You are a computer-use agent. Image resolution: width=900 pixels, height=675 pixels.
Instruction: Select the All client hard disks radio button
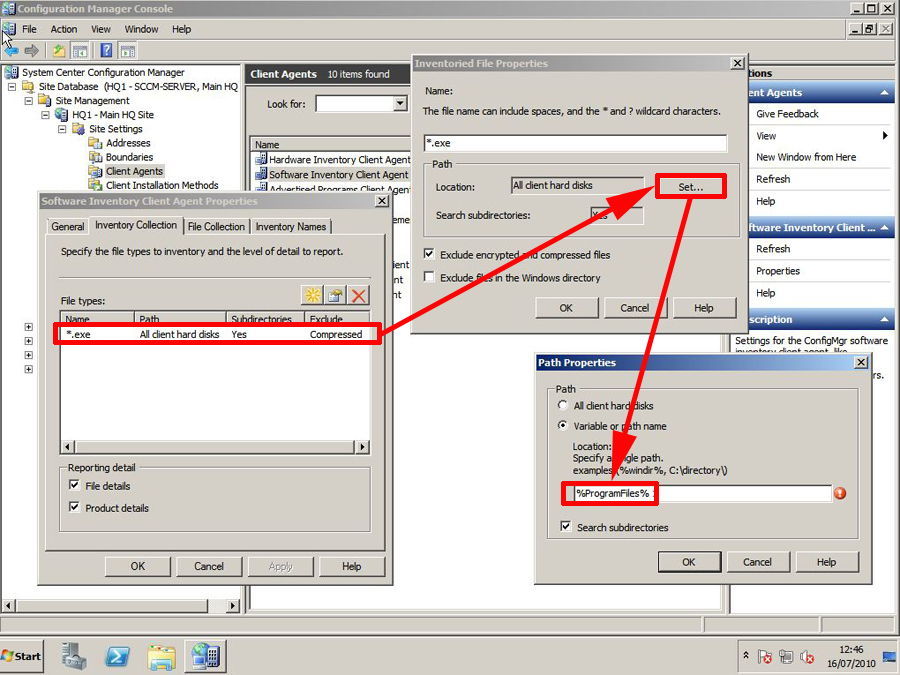(x=562, y=405)
